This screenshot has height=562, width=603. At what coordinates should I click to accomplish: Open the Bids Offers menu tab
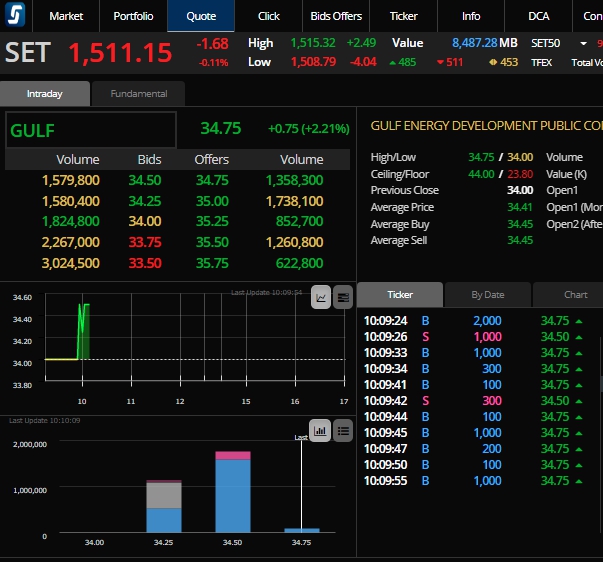[x=336, y=16]
